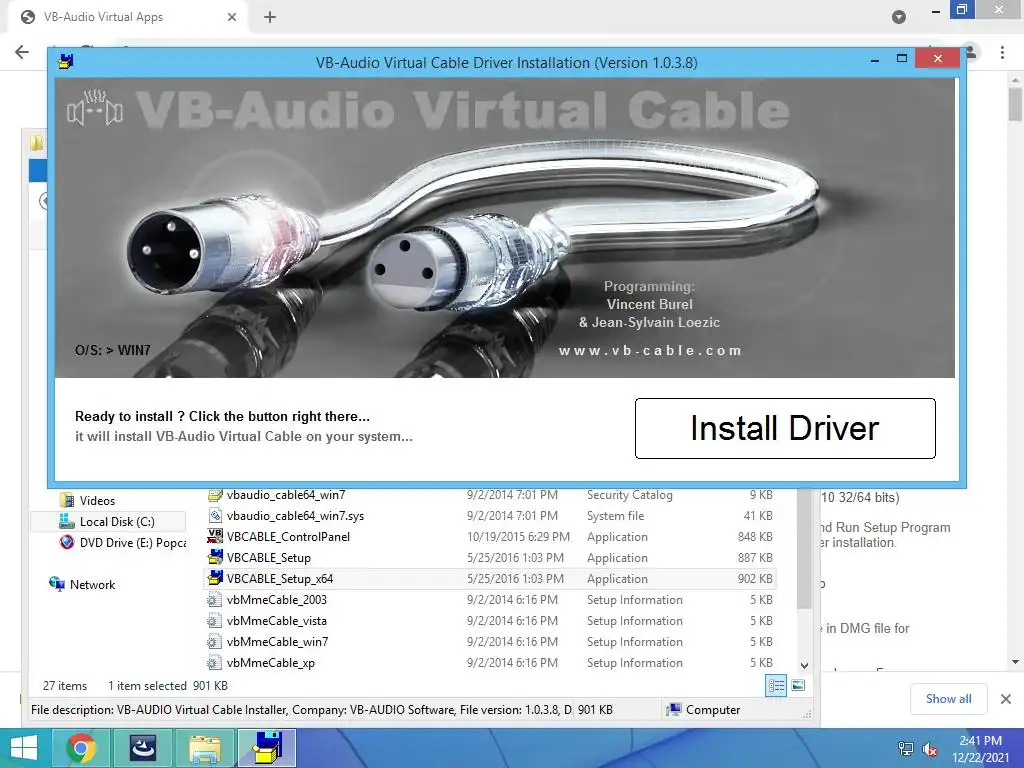This screenshot has height=768, width=1024.
Task: Maximize the VB-Audio installer window
Action: [902, 59]
